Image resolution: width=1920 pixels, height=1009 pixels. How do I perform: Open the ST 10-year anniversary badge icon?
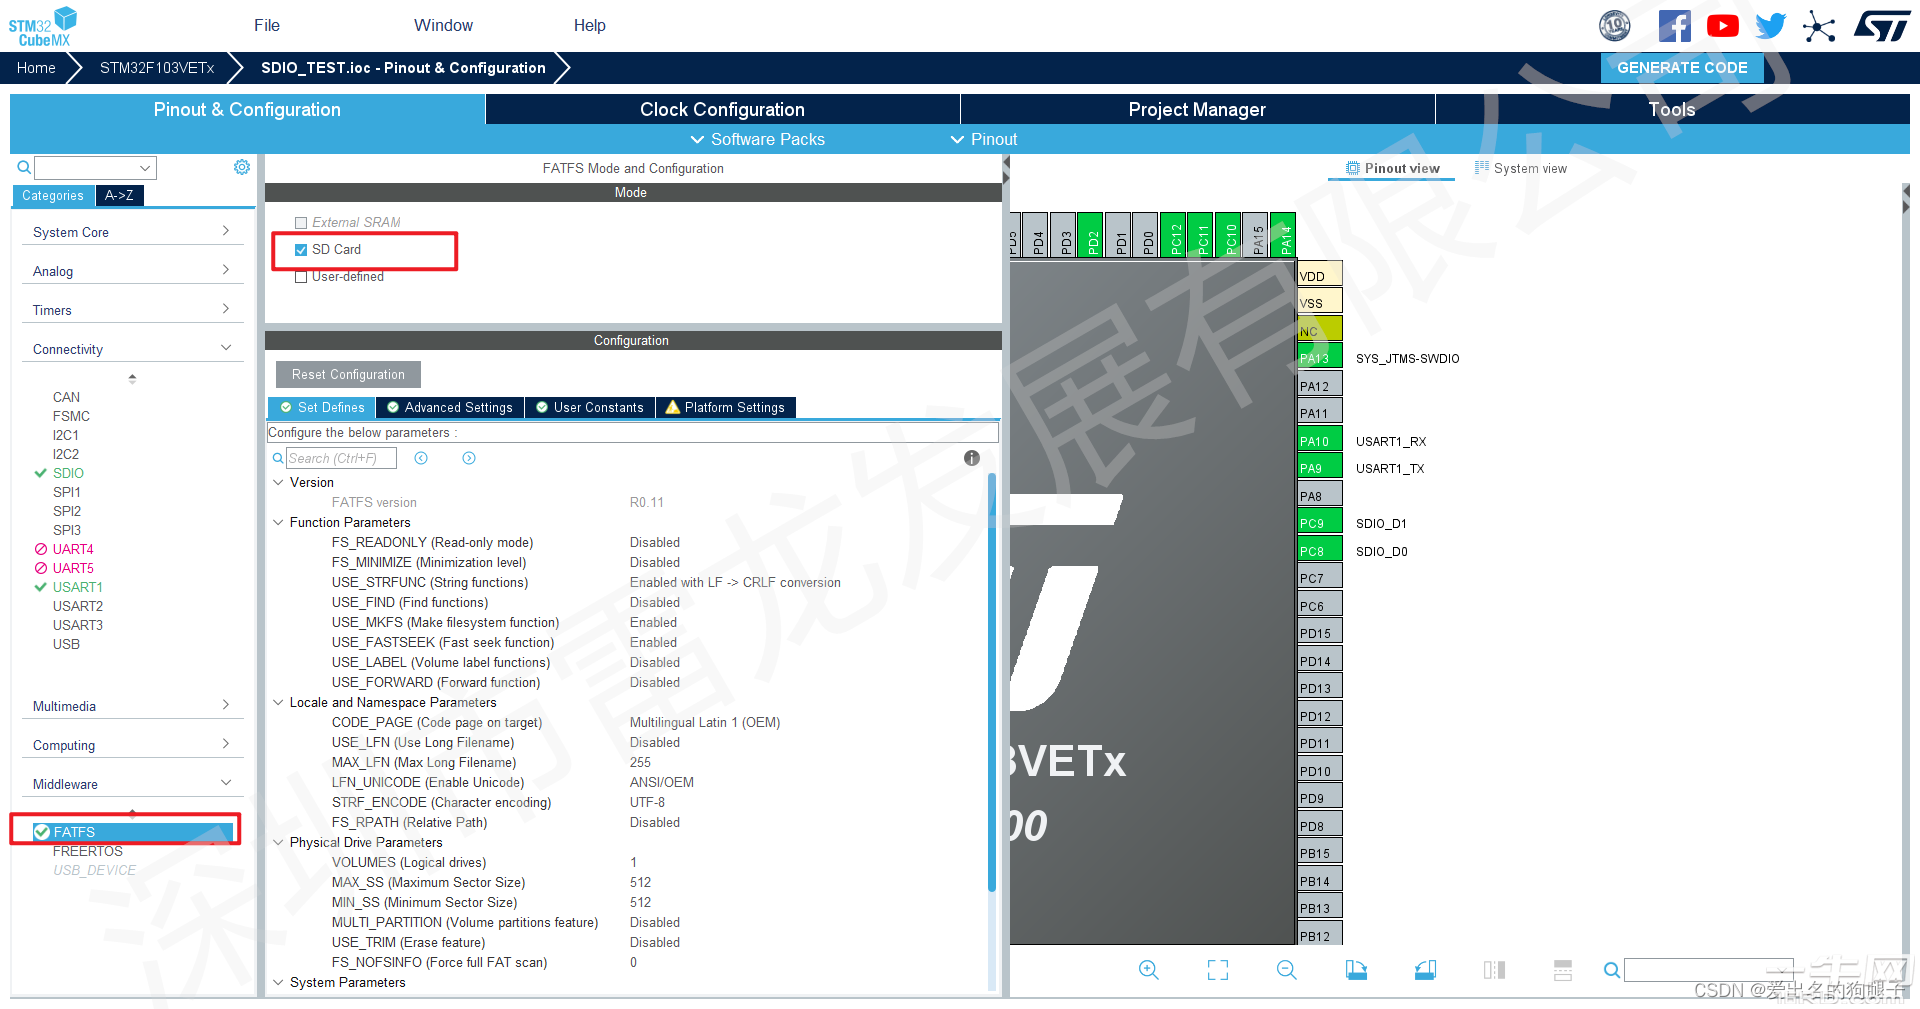(x=1615, y=26)
